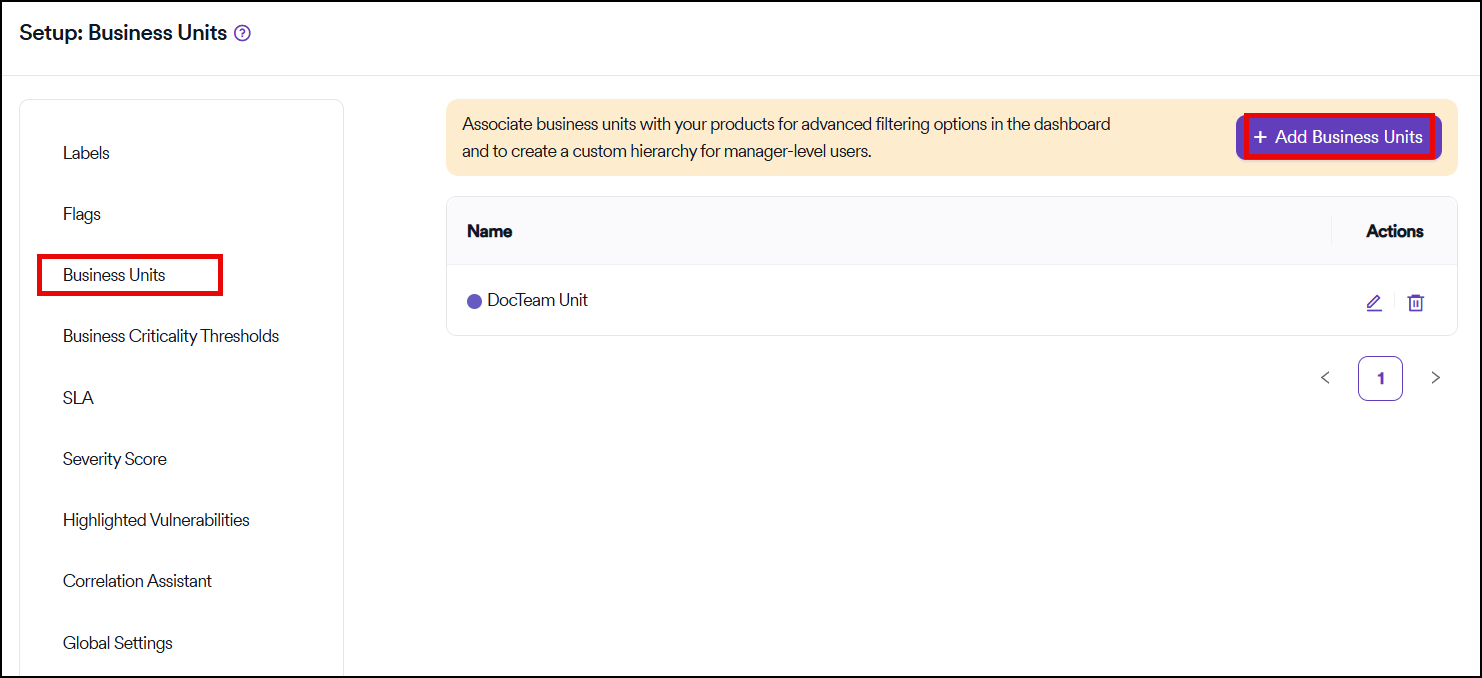1482x678 pixels.
Task: Click the Actions column header
Action: (x=1394, y=231)
